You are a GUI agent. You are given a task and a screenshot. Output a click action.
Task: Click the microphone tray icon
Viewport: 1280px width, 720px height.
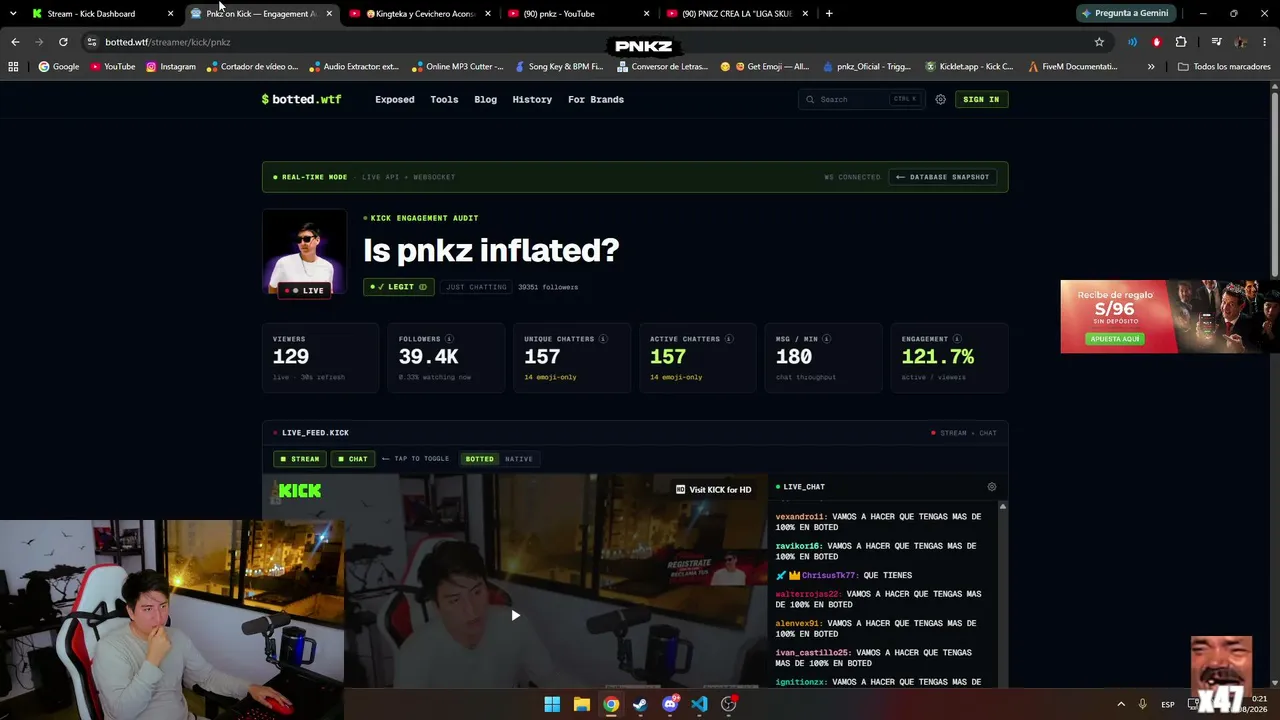[1142, 705]
